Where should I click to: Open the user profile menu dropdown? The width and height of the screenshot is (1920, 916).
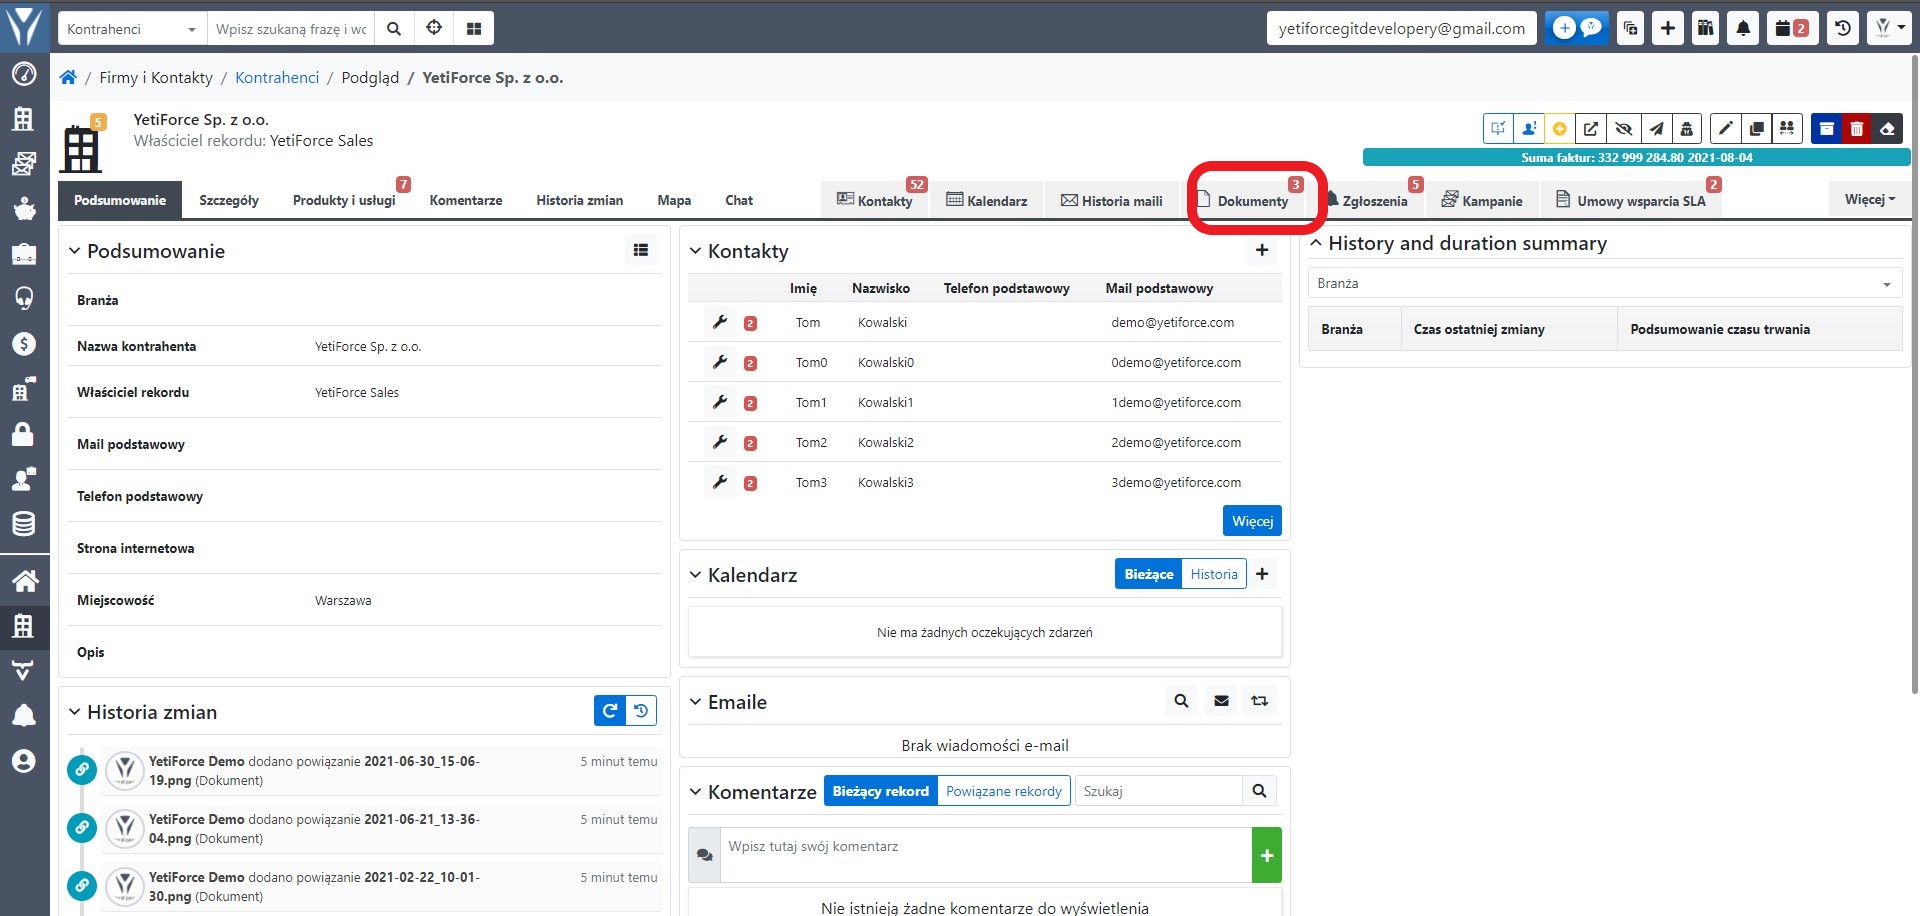1889,29
